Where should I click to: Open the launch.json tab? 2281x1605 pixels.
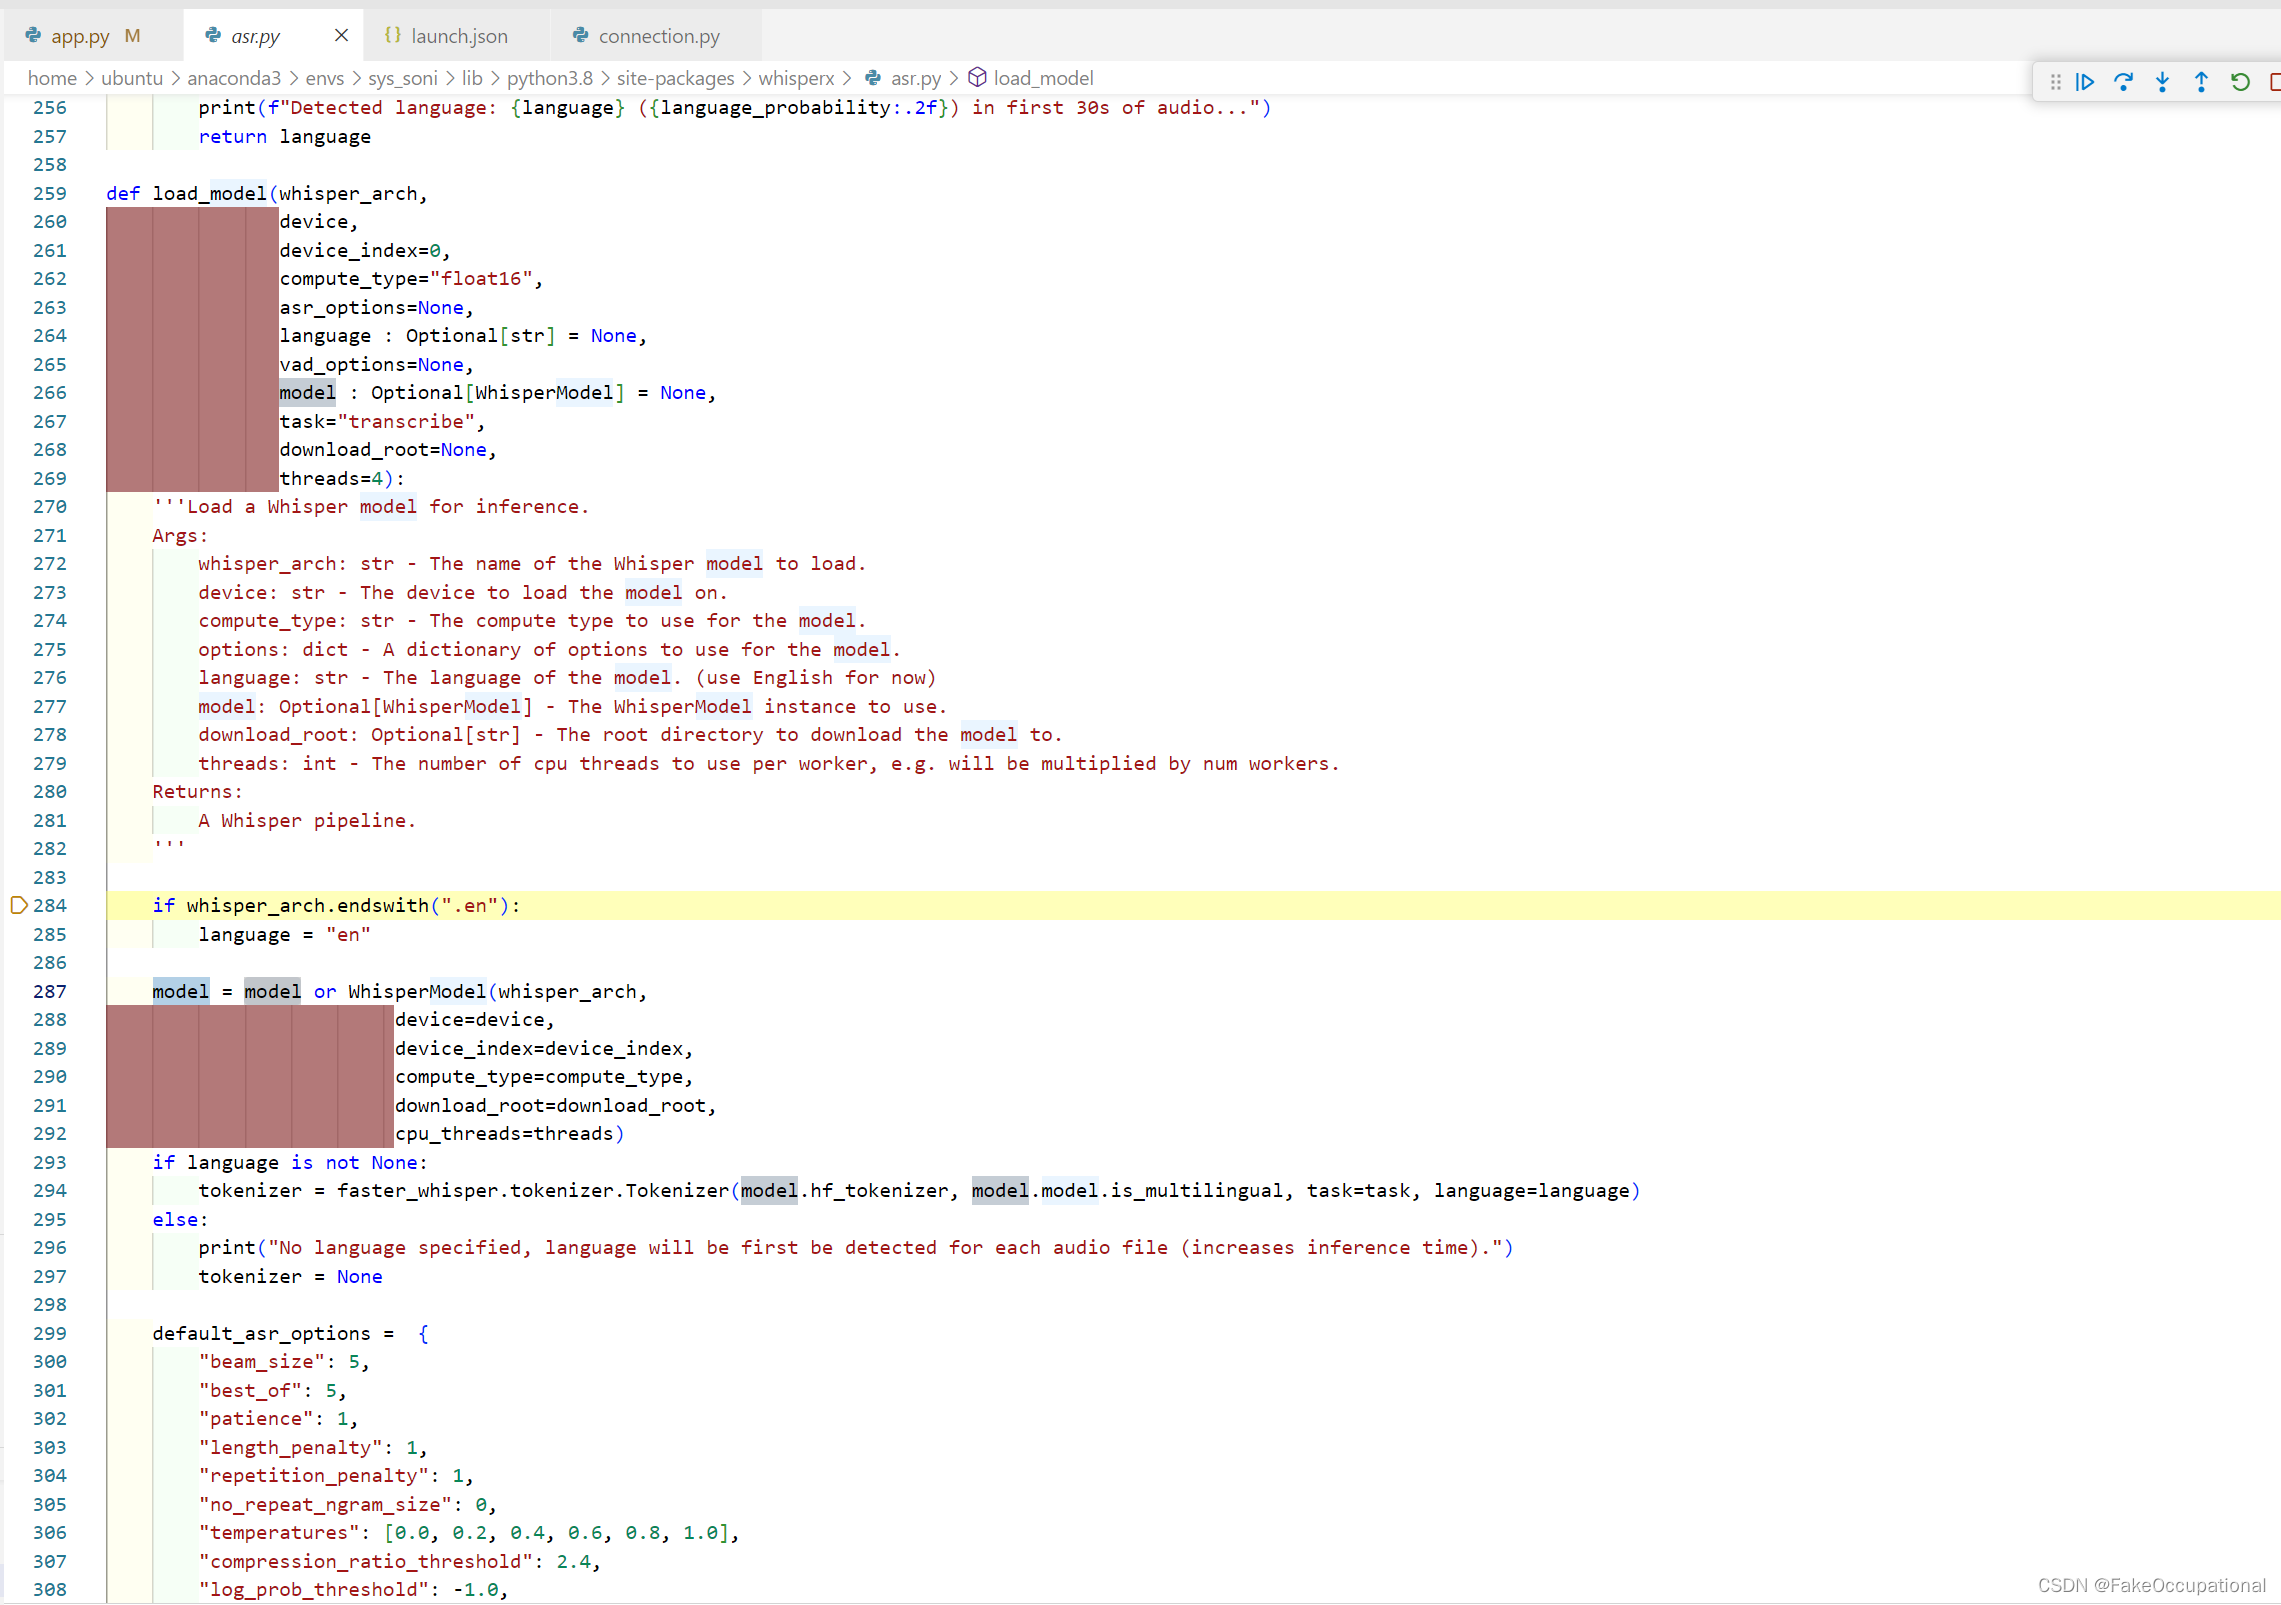pyautogui.click(x=459, y=36)
